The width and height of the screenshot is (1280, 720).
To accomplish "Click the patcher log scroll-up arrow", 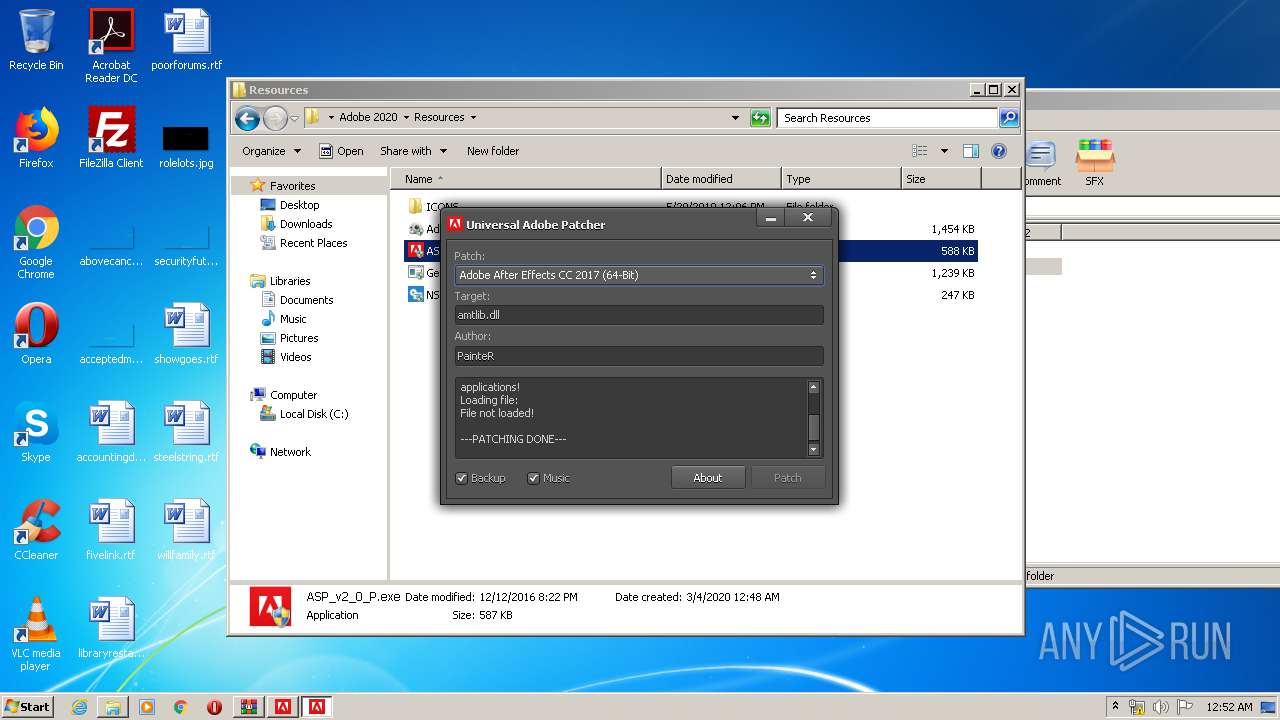I will click(814, 387).
